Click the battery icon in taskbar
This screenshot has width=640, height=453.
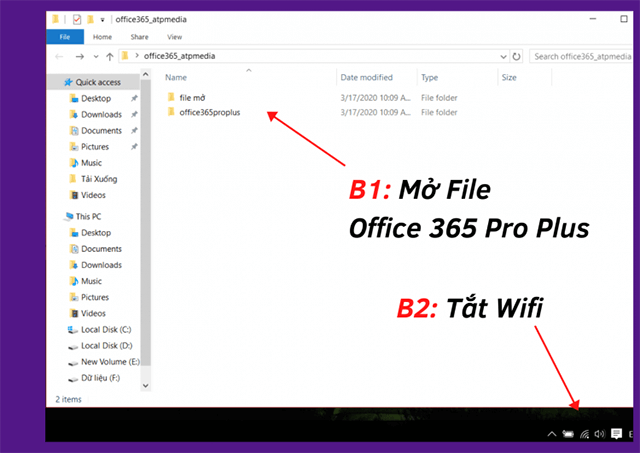coord(568,434)
